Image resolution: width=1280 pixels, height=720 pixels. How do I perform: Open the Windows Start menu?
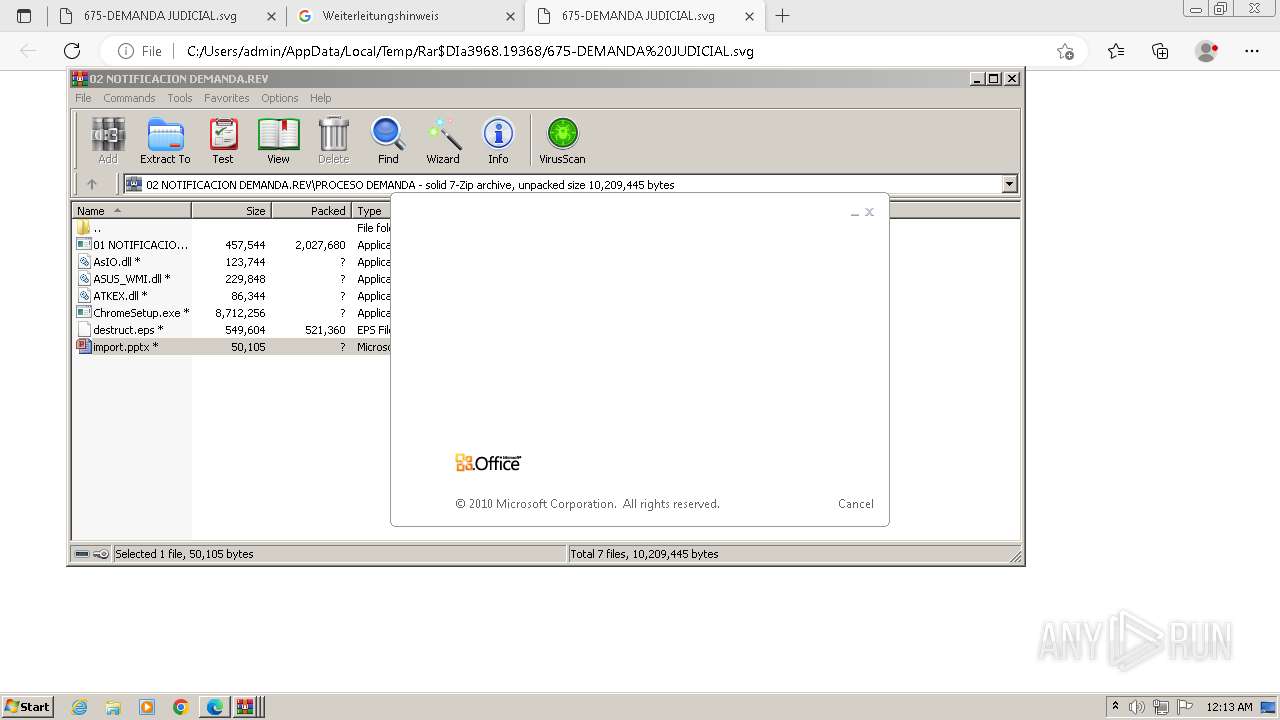(27, 707)
